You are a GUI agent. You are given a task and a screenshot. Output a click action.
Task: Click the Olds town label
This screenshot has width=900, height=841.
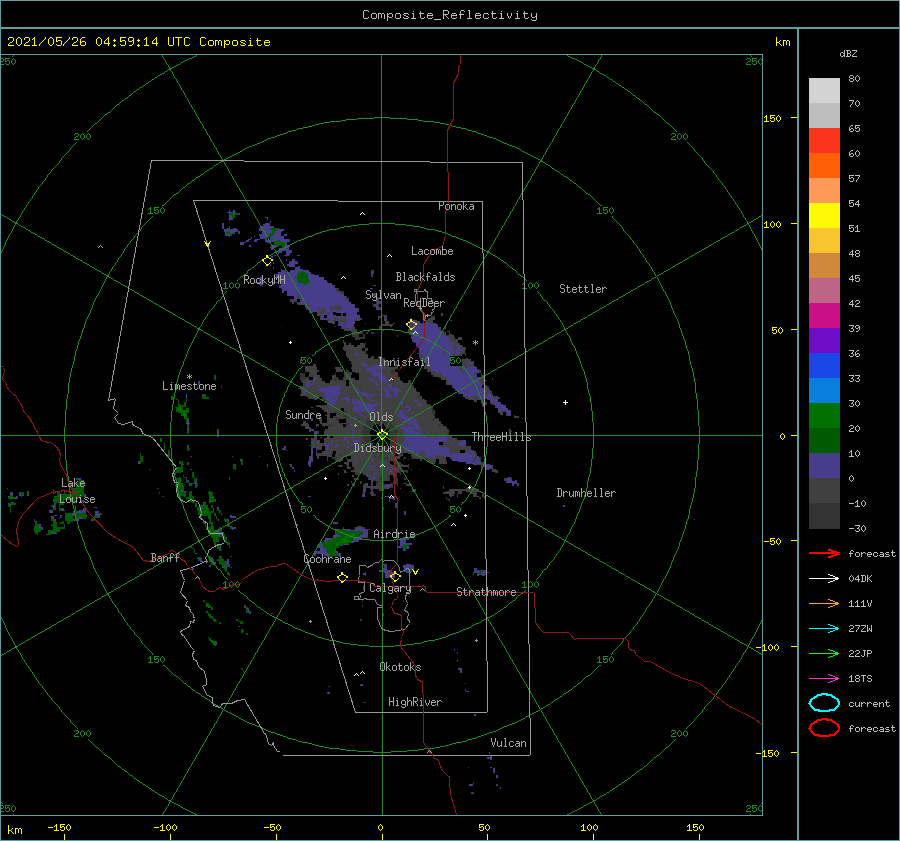pyautogui.click(x=381, y=417)
